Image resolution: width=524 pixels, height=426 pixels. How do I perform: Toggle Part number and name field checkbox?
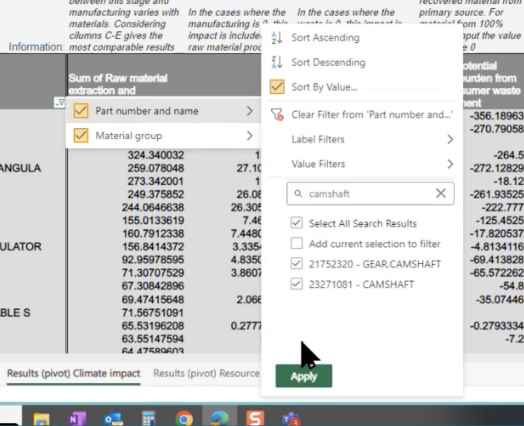(x=81, y=111)
